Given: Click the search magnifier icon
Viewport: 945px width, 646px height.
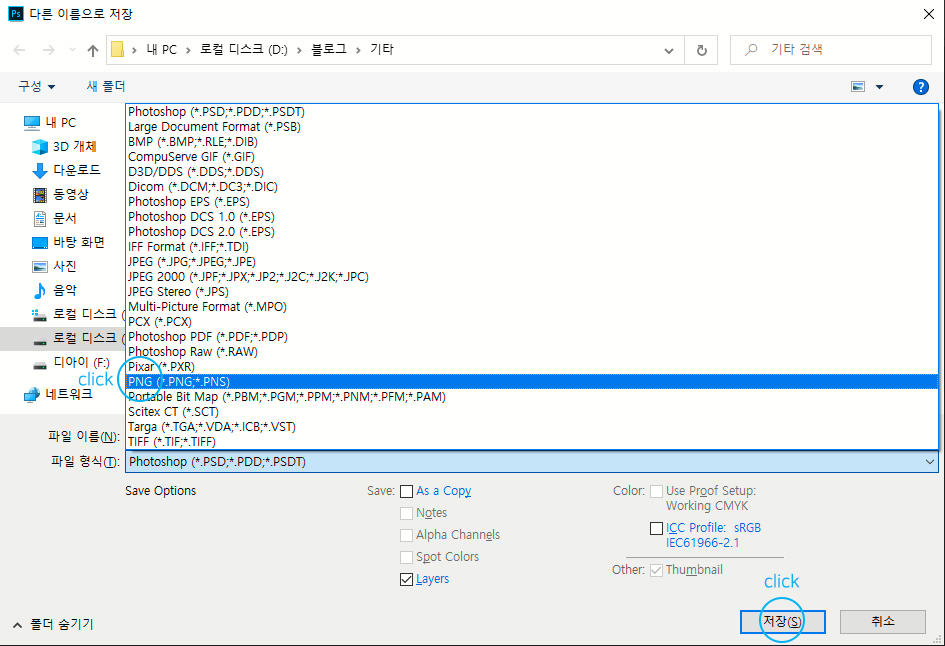Looking at the screenshot, I should (x=751, y=49).
